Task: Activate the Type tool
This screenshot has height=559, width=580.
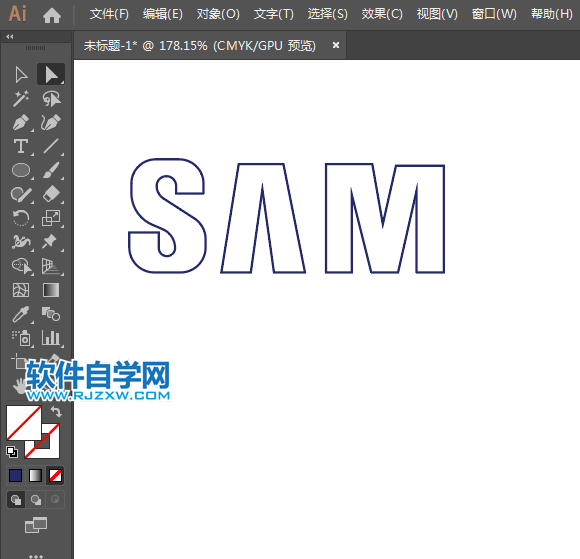Action: (21, 147)
